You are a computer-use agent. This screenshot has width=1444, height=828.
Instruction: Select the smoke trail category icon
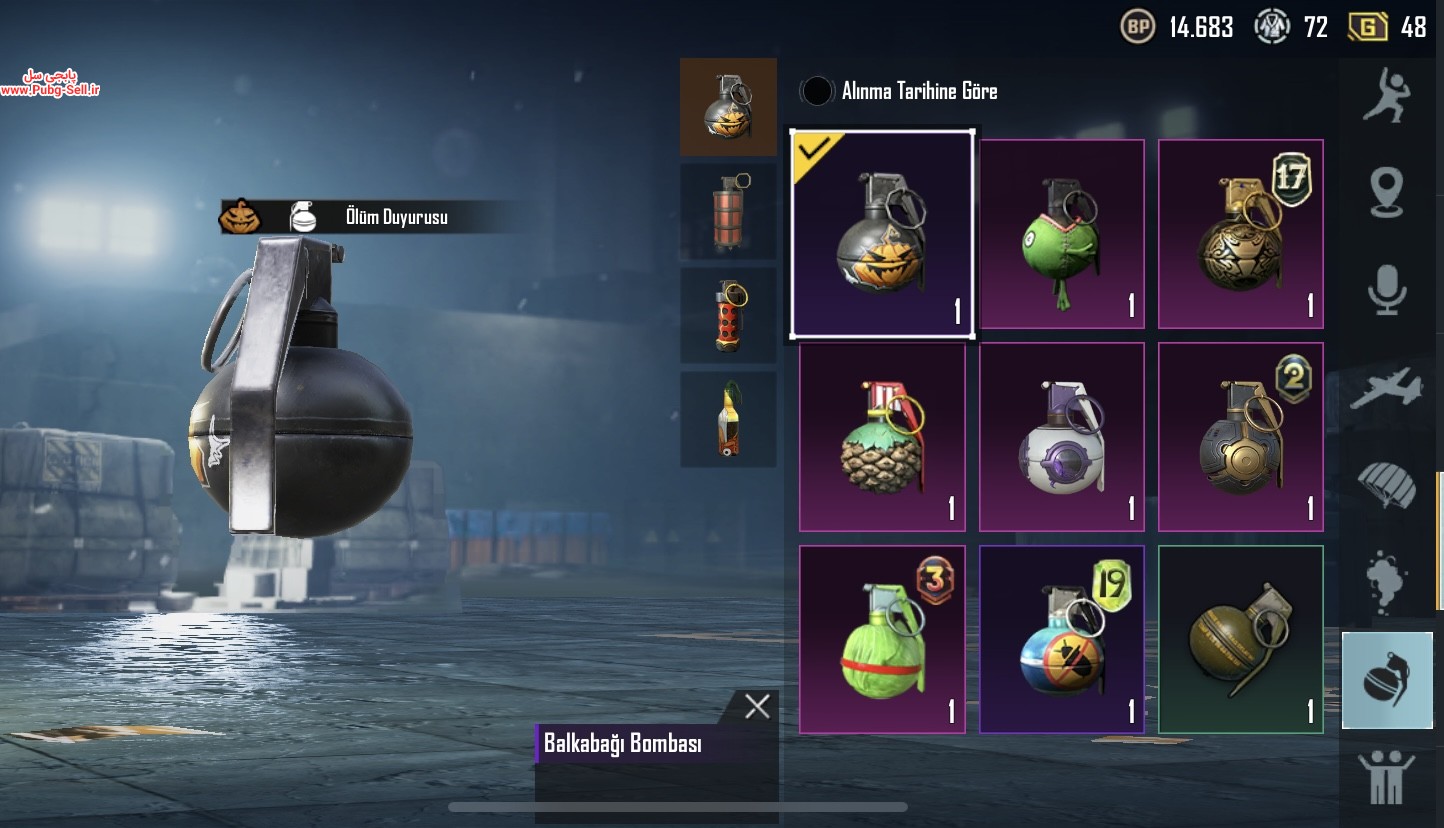point(1388,581)
